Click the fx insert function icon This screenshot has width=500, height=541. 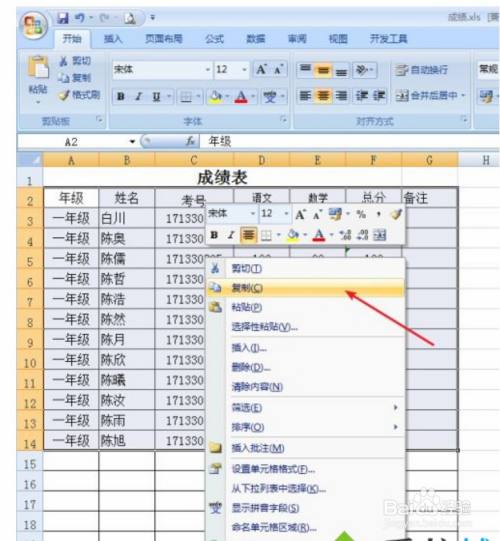[x=190, y=141]
